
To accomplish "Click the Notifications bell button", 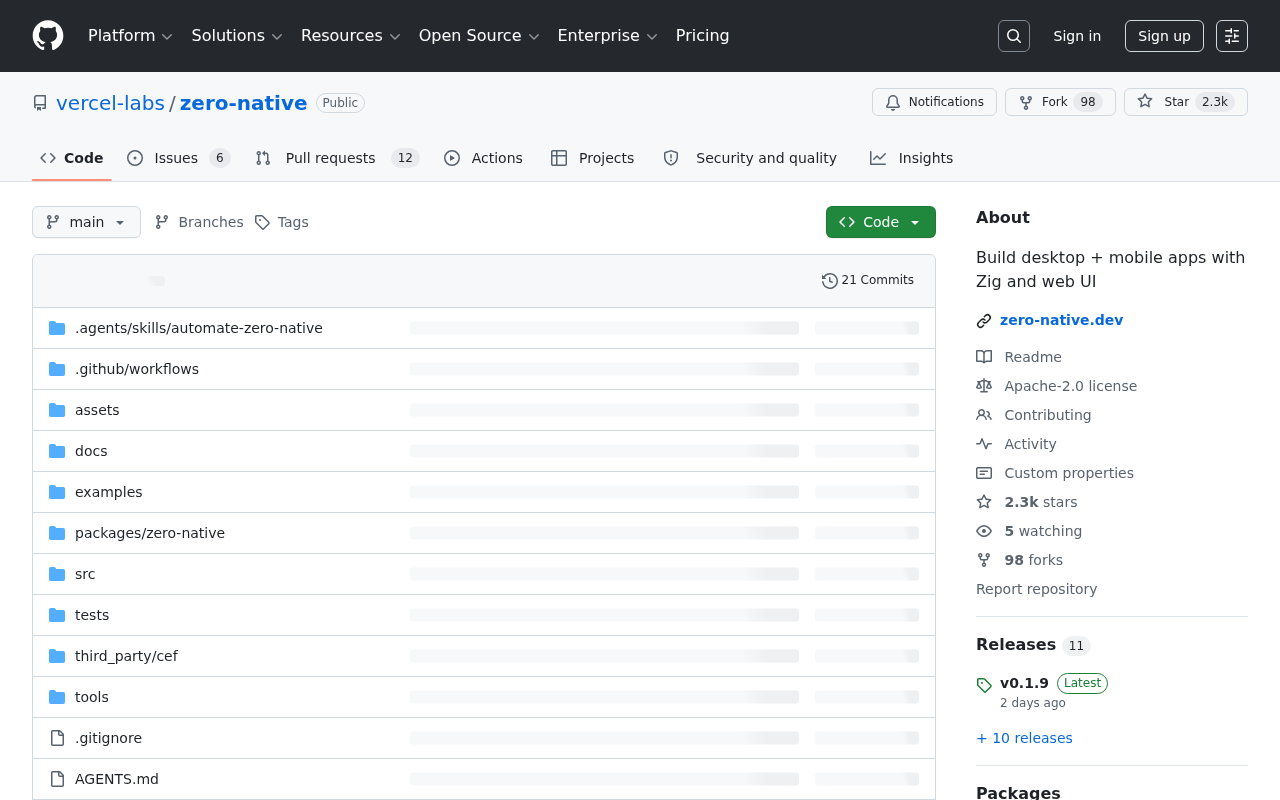I will 934,102.
